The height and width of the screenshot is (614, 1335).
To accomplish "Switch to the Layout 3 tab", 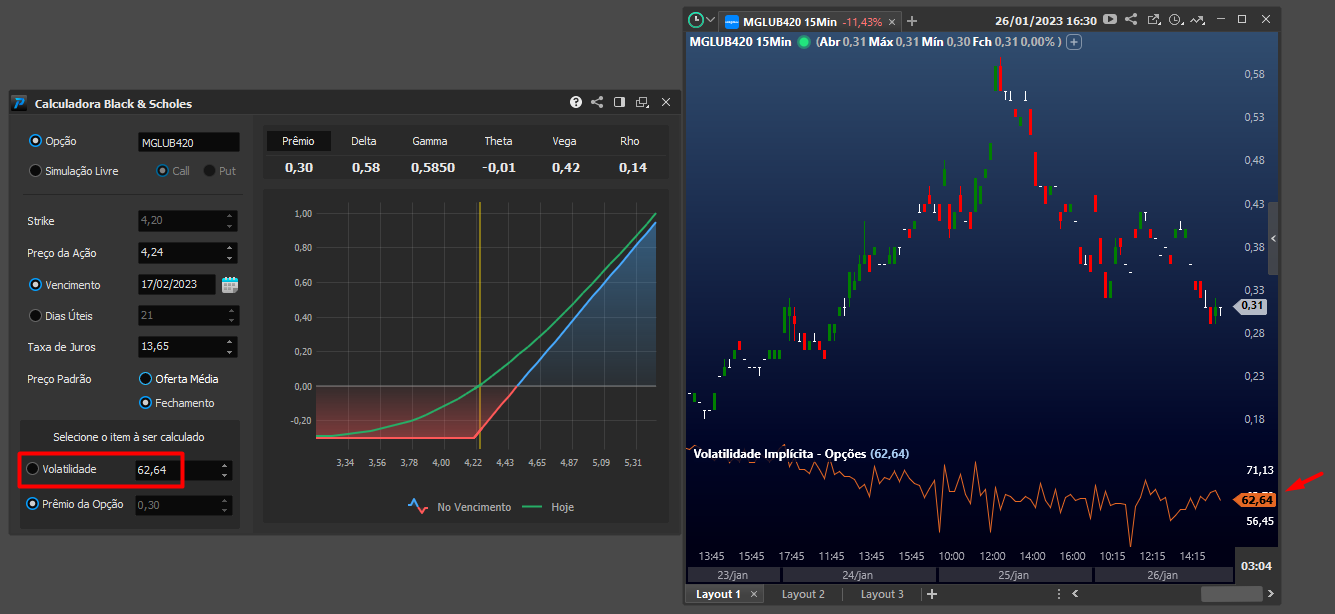I will tap(882, 594).
